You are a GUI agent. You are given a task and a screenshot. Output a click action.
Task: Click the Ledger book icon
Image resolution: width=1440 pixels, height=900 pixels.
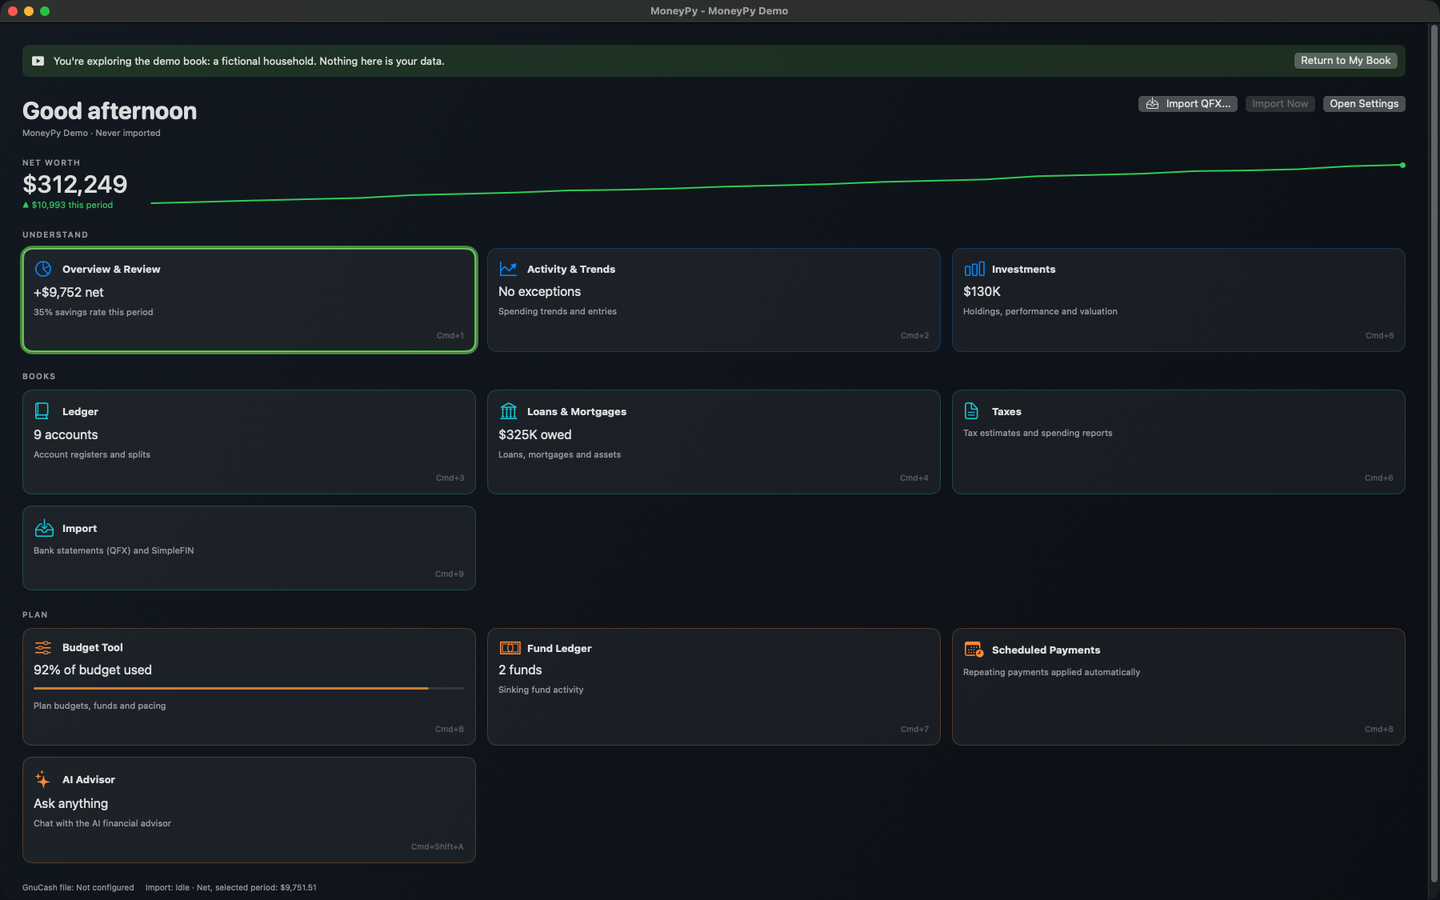tap(42, 411)
